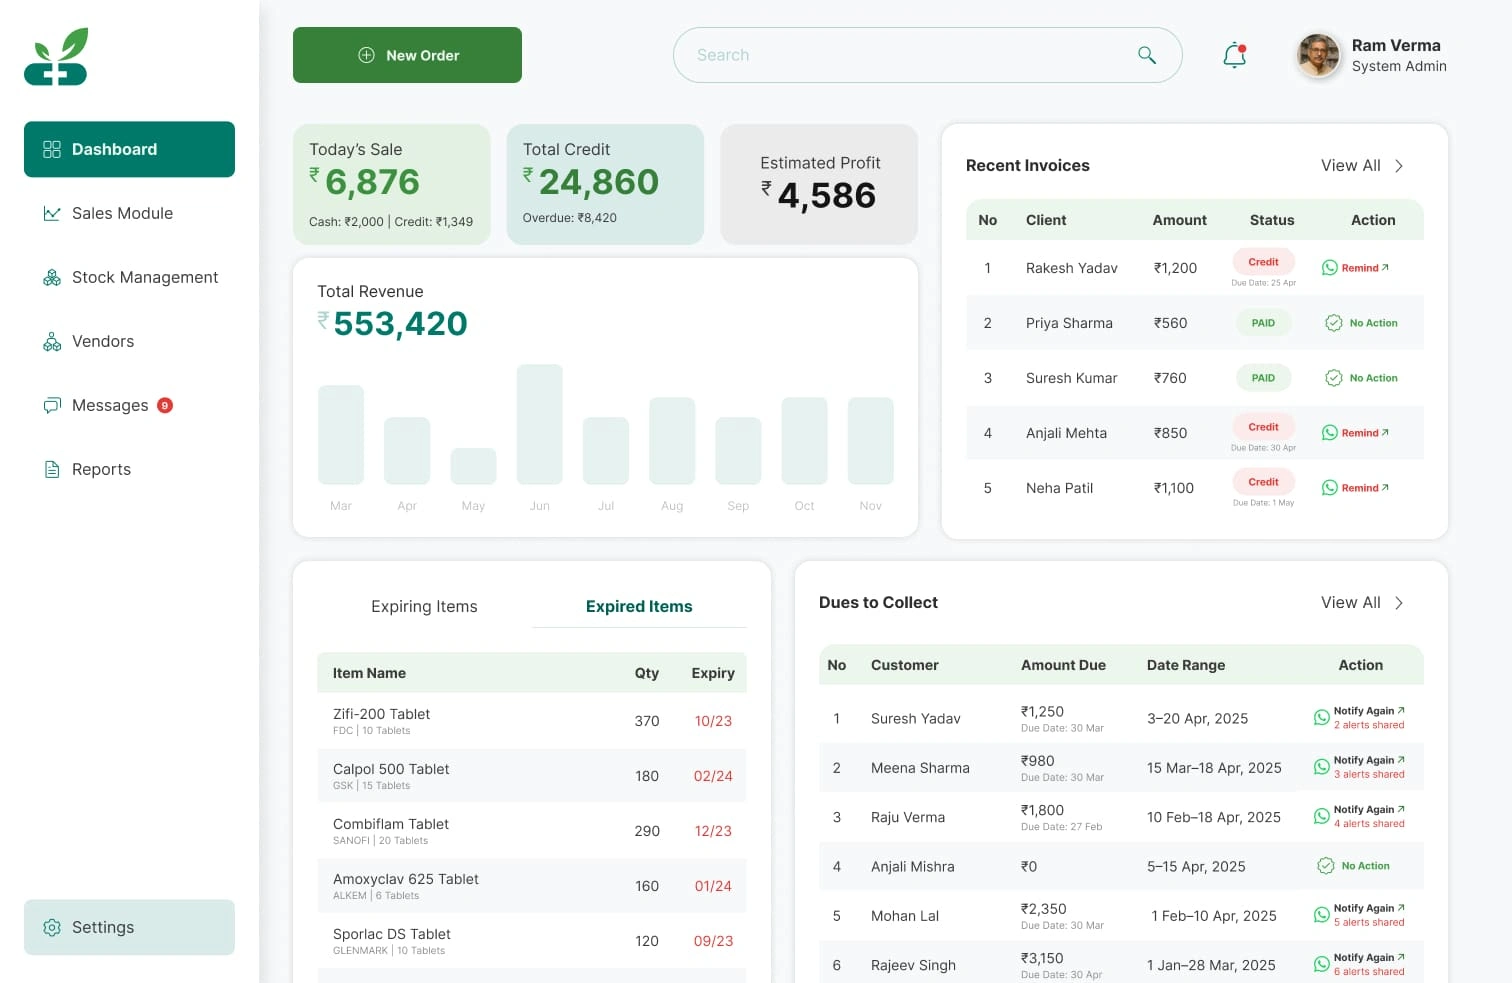
Task: Select the Expired Items tab
Action: click(x=639, y=606)
